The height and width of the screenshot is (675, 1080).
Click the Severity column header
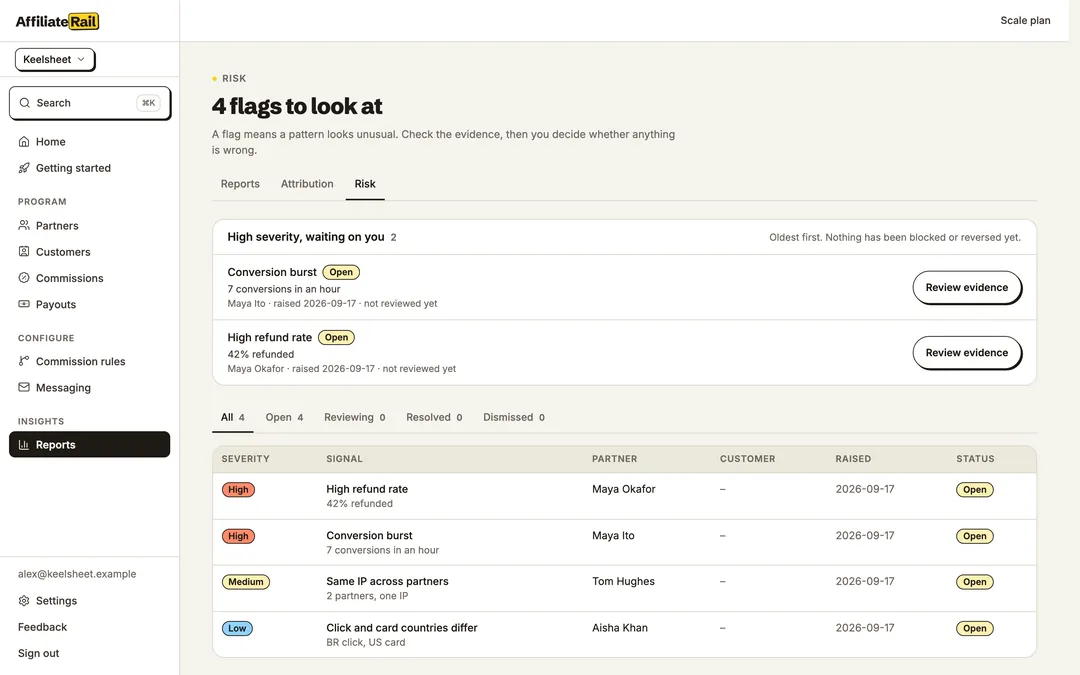245,459
